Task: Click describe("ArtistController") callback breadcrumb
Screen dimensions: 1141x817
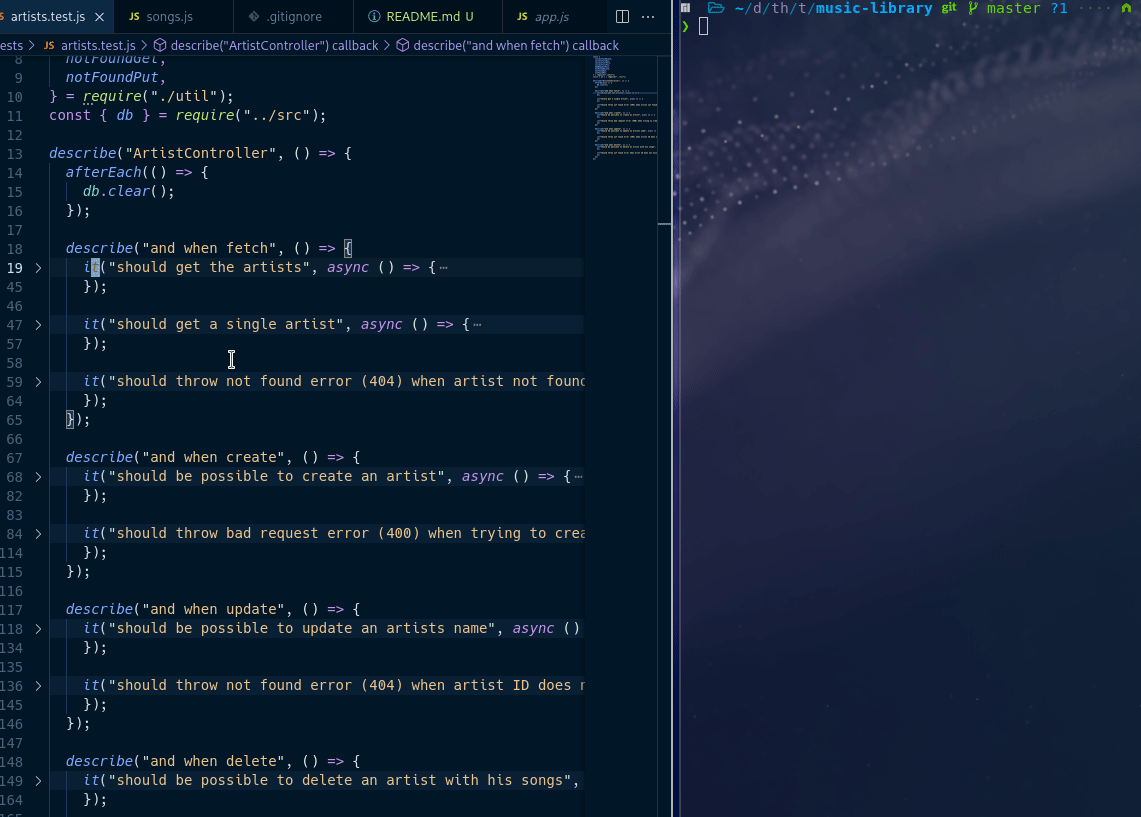Action: pyautogui.click(x=274, y=45)
